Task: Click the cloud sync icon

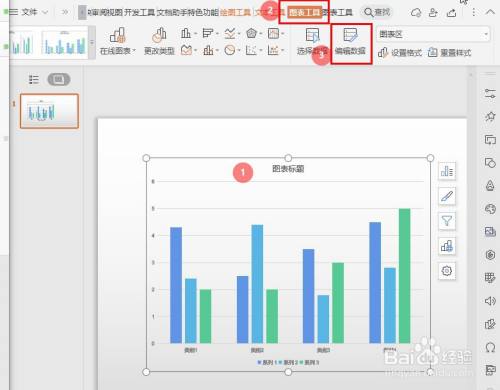Action: point(416,13)
